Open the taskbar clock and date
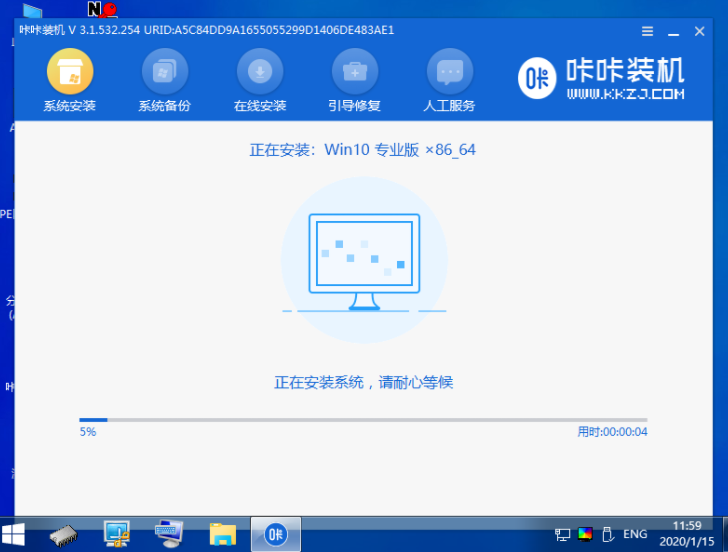Image resolution: width=728 pixels, height=552 pixels. (687, 534)
